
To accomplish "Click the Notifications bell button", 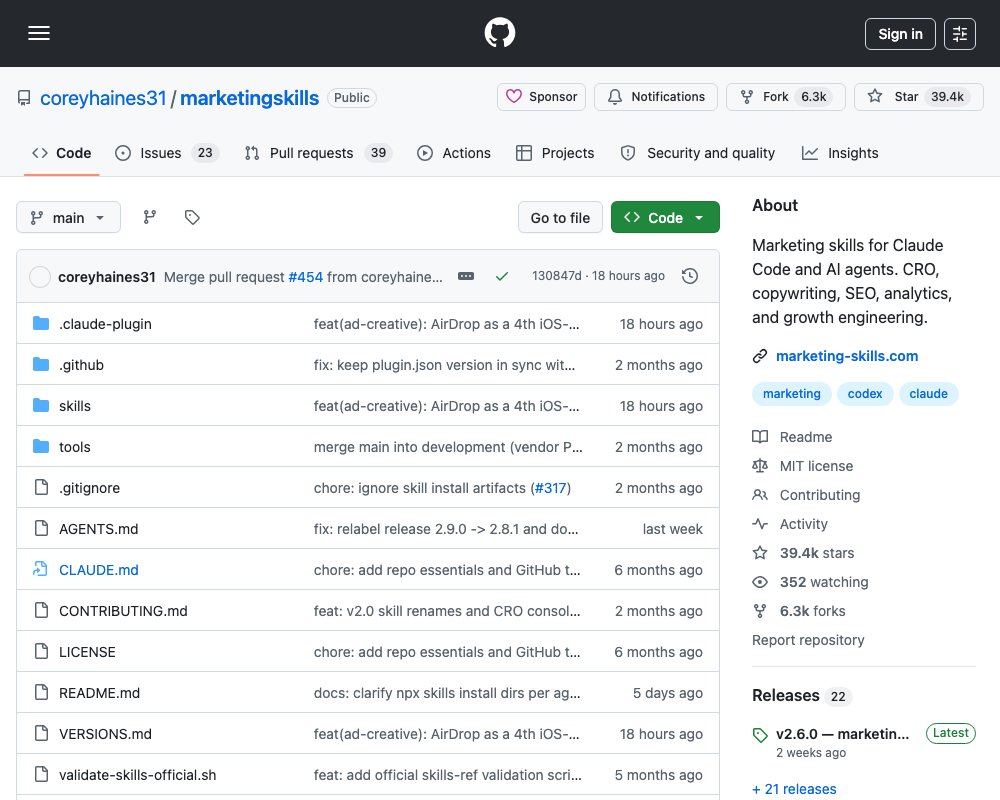I will [656, 97].
